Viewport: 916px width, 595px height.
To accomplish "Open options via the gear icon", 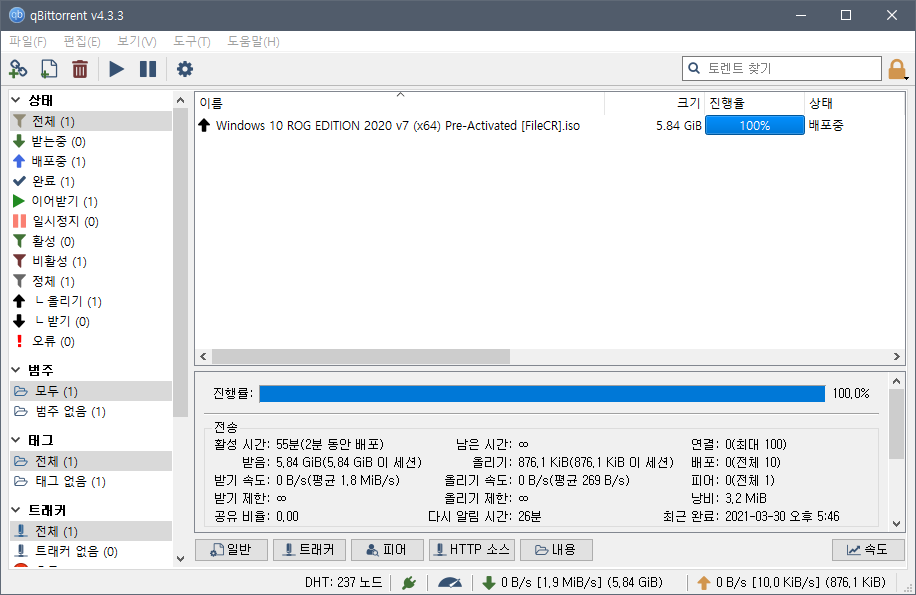I will 185,69.
